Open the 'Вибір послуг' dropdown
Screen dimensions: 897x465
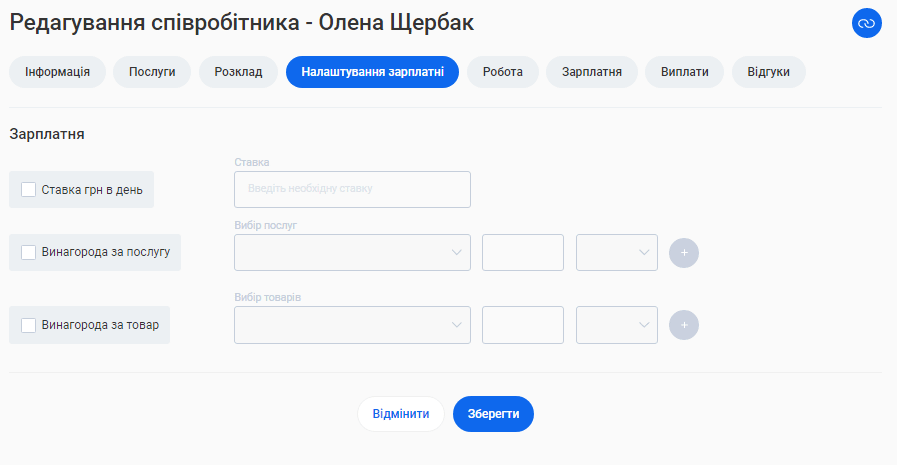352,253
